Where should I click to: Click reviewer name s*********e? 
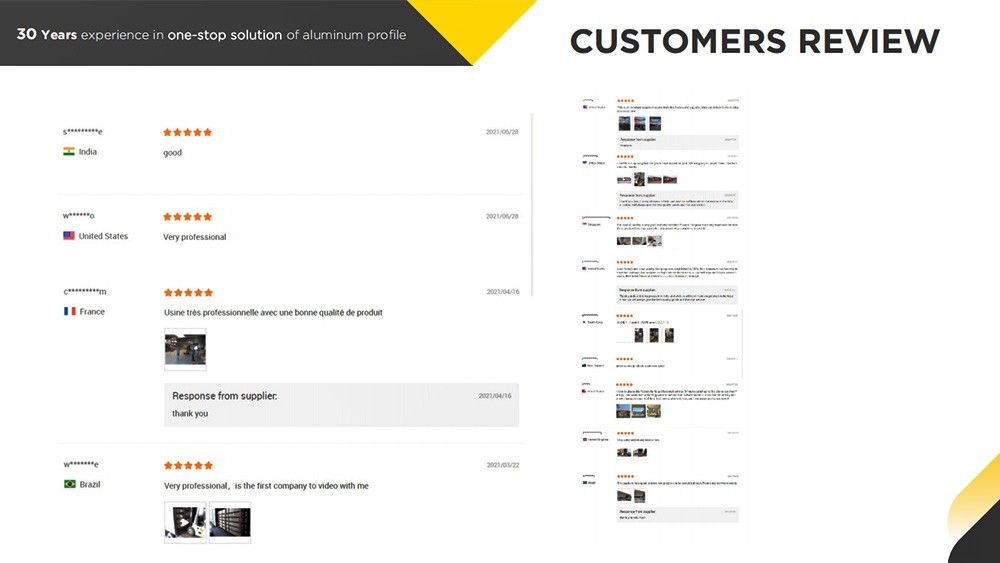click(83, 132)
